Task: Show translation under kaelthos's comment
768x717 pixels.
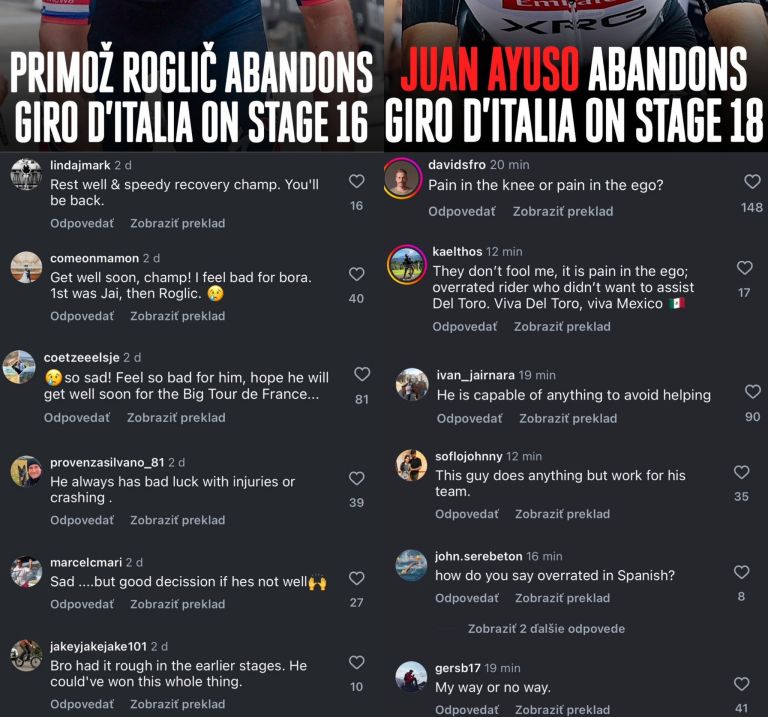Action: pos(562,327)
